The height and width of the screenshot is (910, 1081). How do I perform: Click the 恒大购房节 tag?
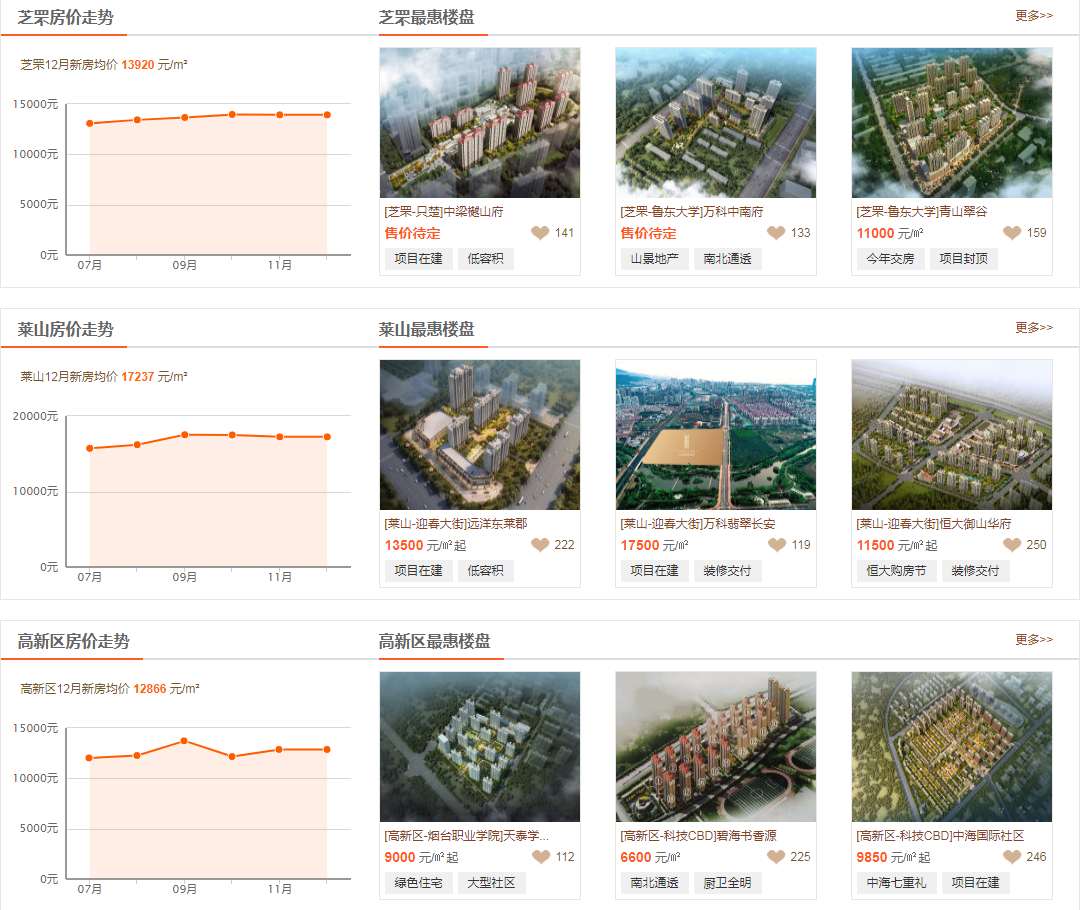click(896, 571)
